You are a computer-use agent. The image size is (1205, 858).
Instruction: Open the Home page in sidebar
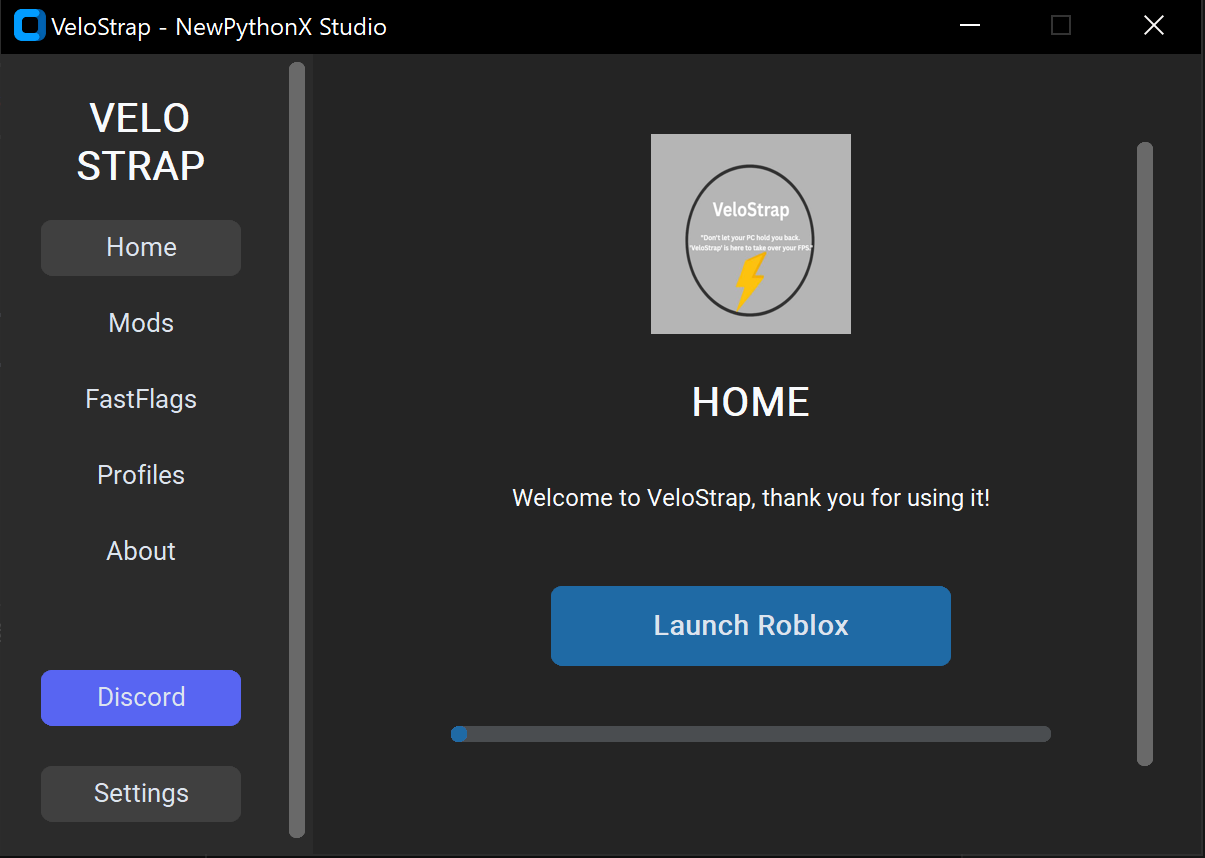pyautogui.click(x=141, y=248)
